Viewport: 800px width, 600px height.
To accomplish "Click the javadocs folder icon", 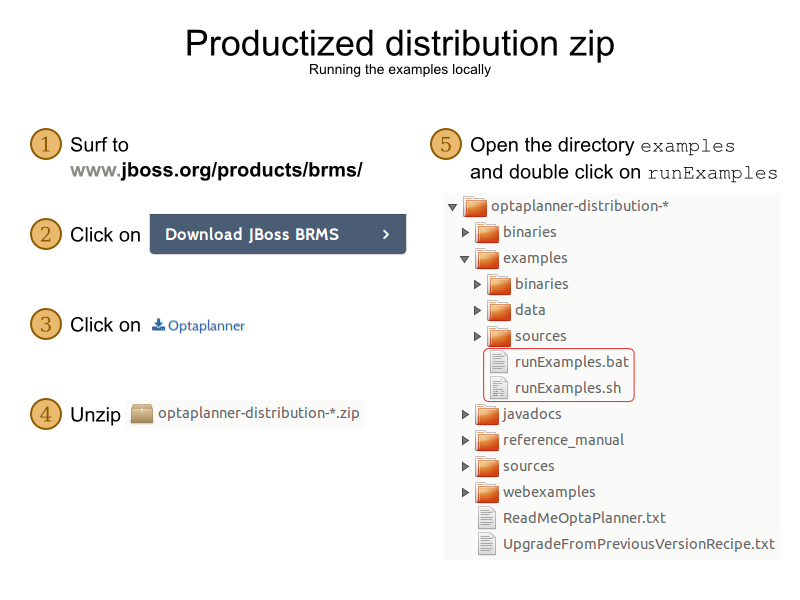I will [487, 414].
